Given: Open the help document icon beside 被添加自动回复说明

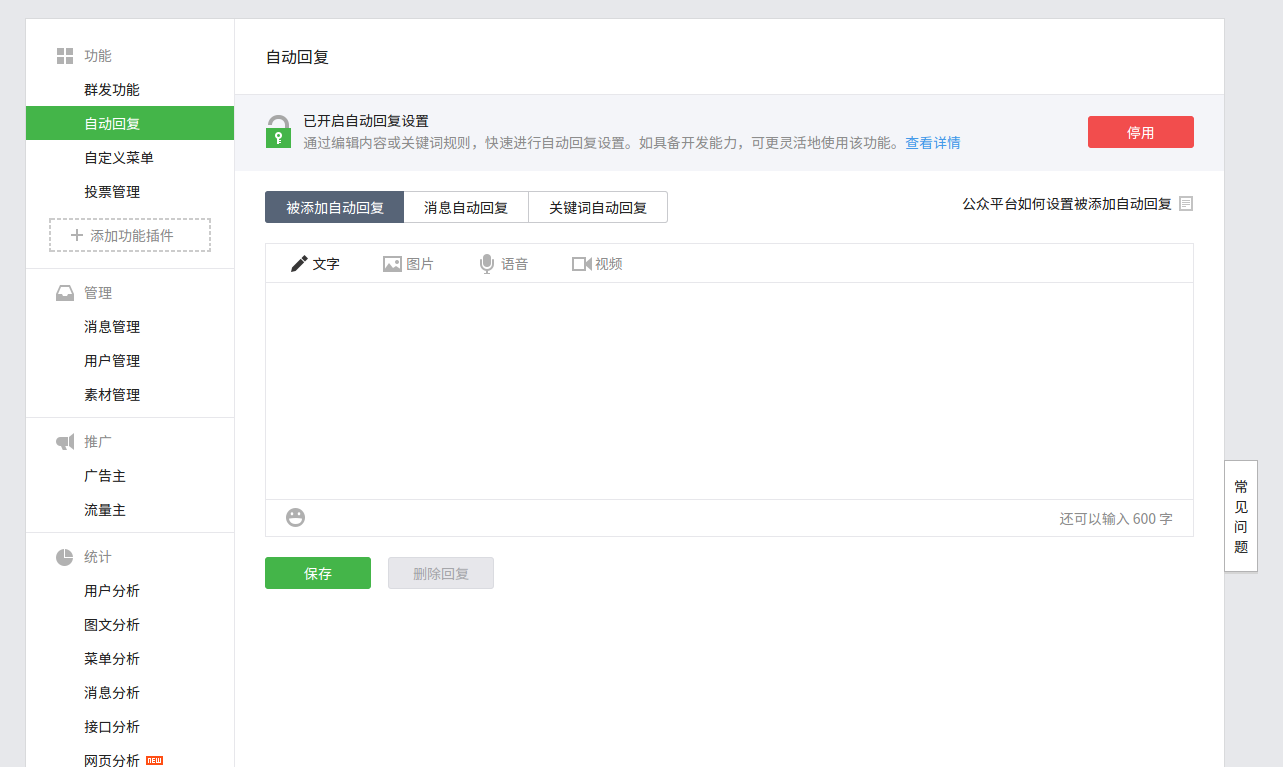Looking at the screenshot, I should pos(1187,203).
